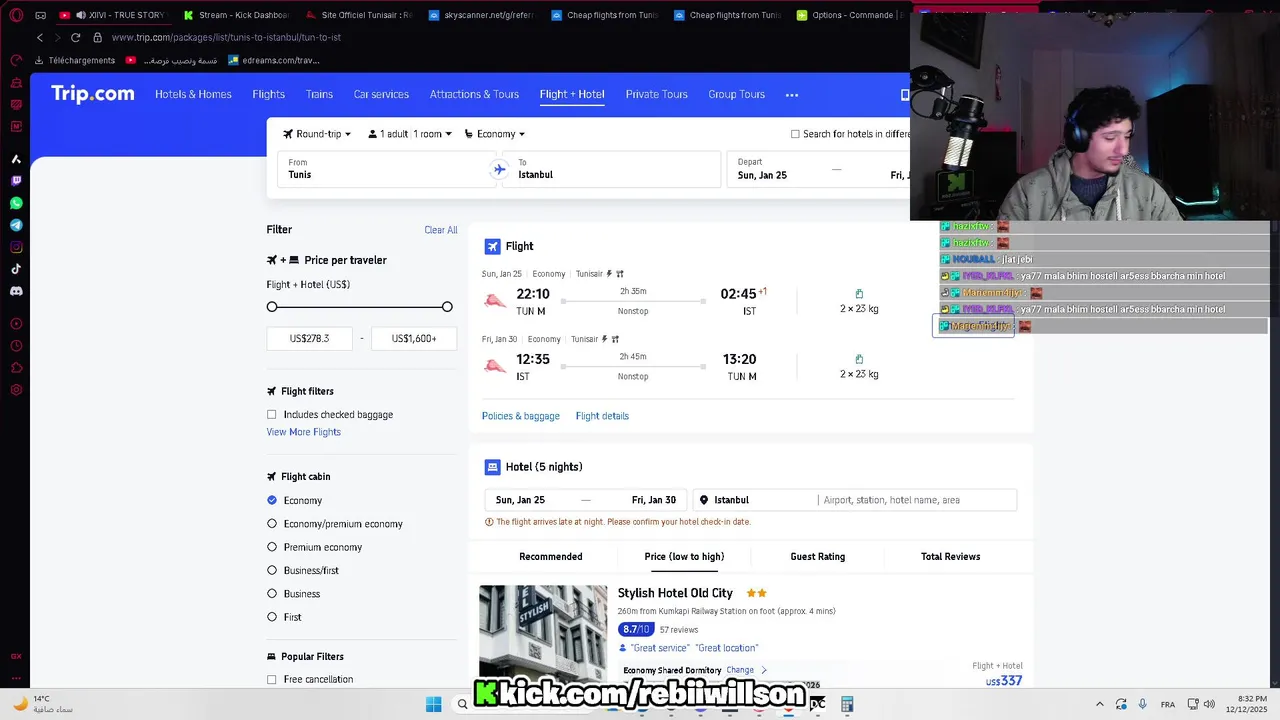Enable Includes checked baggage filter
Screen dimensions: 1280x720
pos(272,415)
